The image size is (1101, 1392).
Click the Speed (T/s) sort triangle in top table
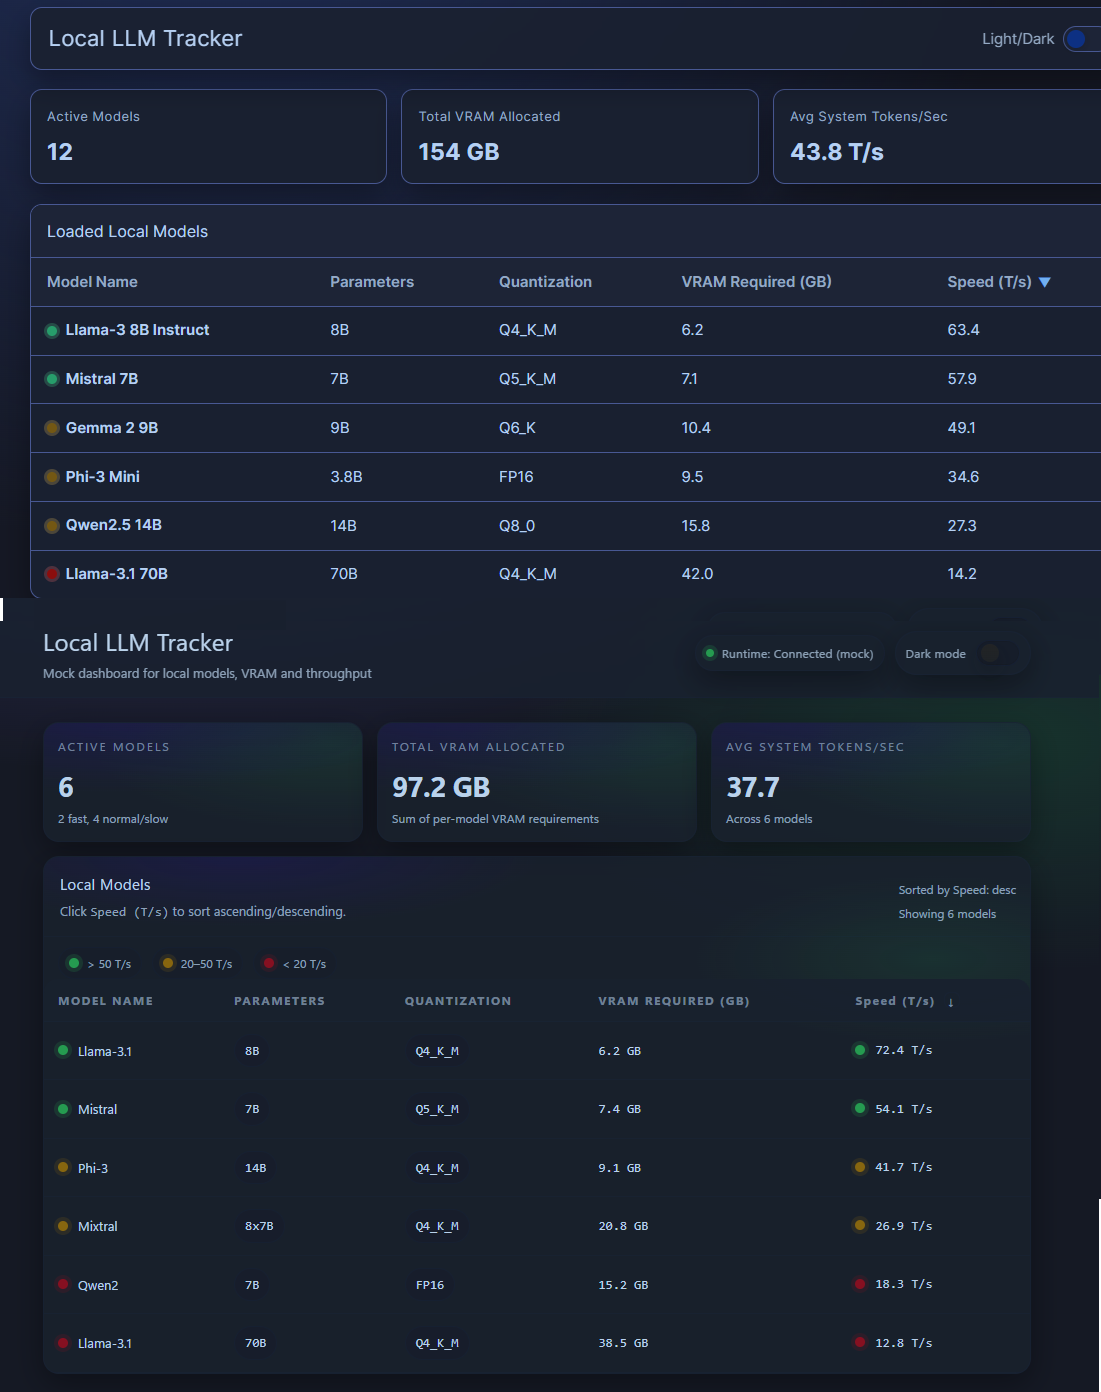(x=1045, y=282)
